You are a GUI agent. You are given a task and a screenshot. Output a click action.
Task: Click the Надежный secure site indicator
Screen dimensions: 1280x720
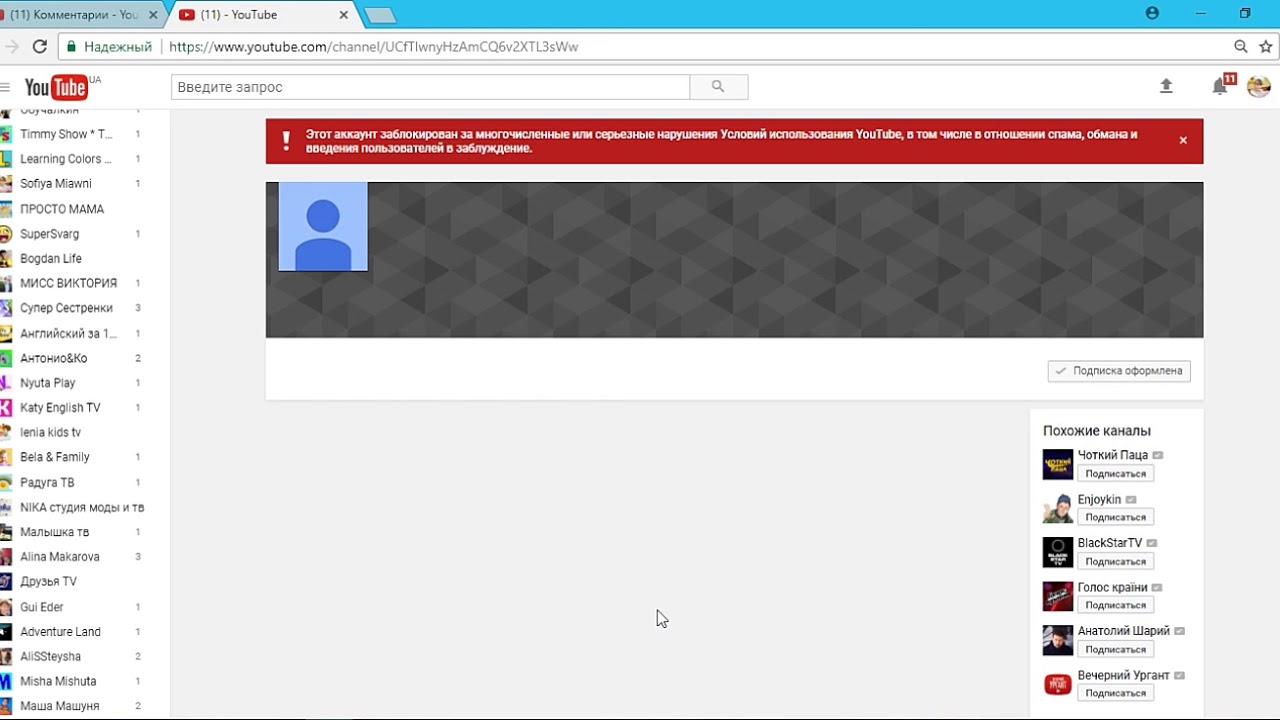coord(109,46)
